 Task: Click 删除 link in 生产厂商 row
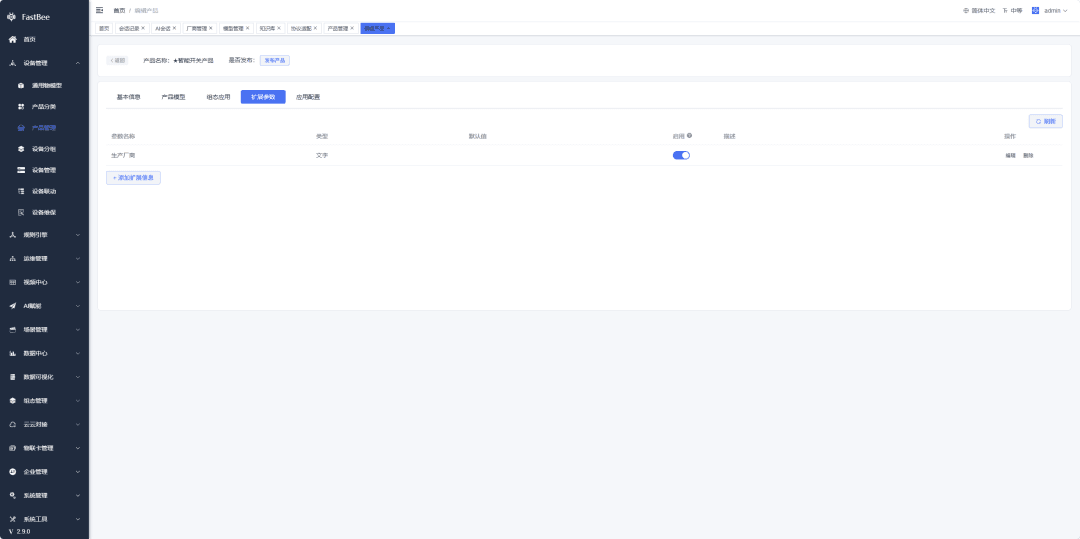1028,156
